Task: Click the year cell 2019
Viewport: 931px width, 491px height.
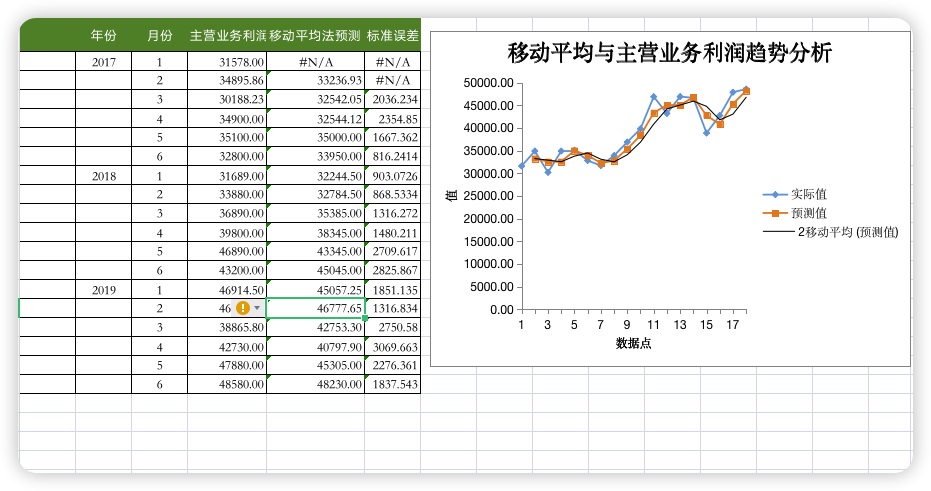Action: click(103, 290)
